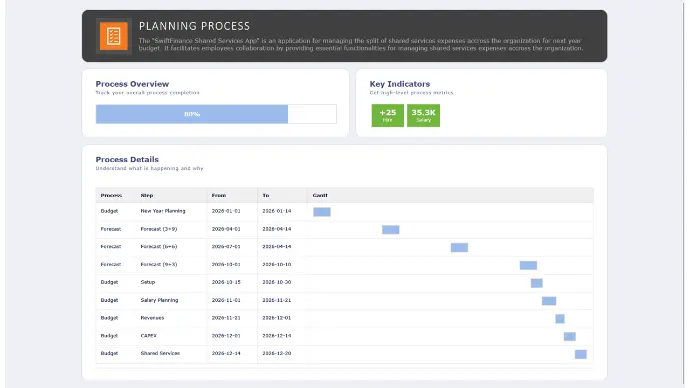Image resolution: width=690 pixels, height=388 pixels.
Task: Click the Gantt bar for Forecast (9+3)
Action: 528,265
